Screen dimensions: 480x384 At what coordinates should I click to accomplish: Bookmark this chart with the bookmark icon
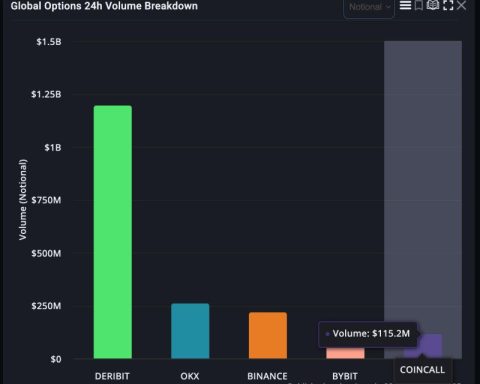pos(419,5)
